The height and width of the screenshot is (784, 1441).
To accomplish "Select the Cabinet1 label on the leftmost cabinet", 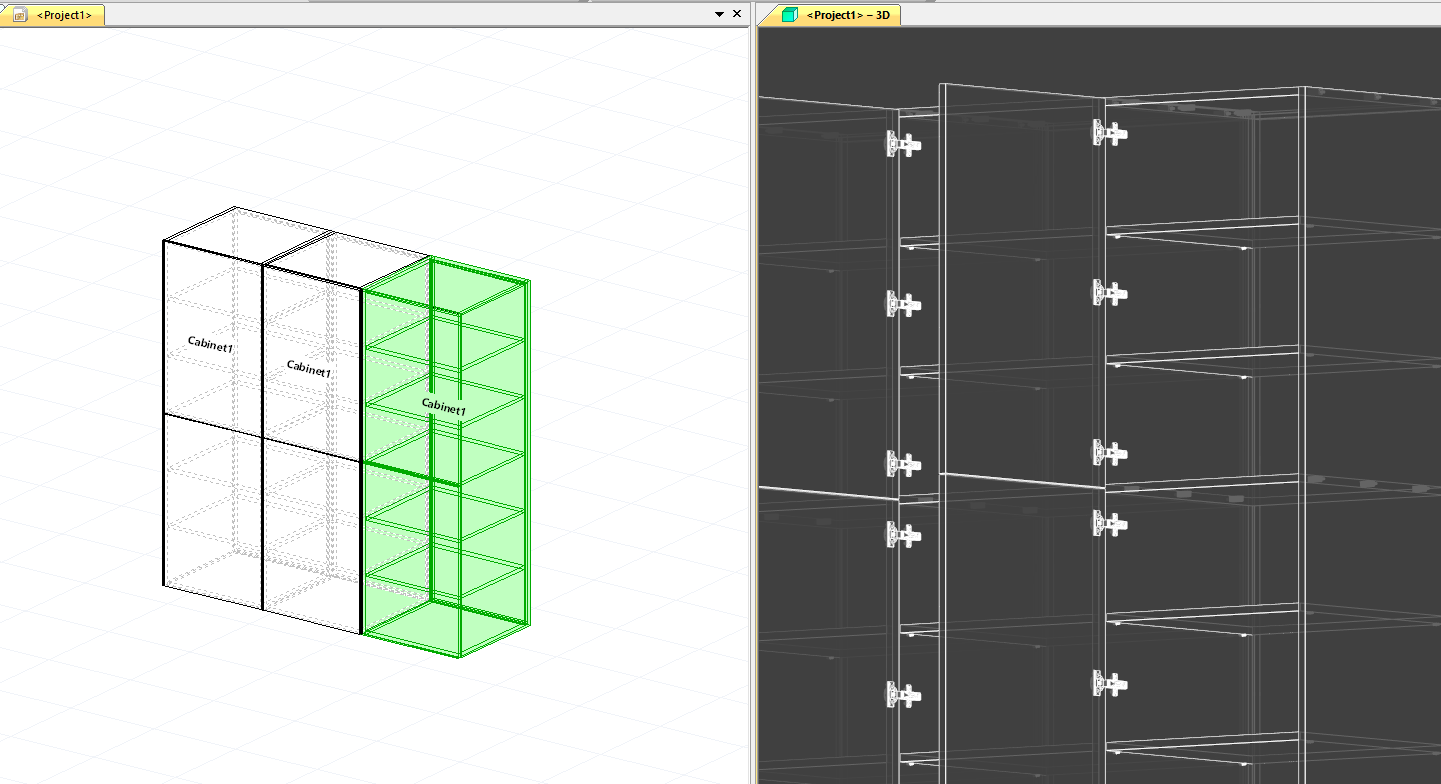I will [x=211, y=345].
